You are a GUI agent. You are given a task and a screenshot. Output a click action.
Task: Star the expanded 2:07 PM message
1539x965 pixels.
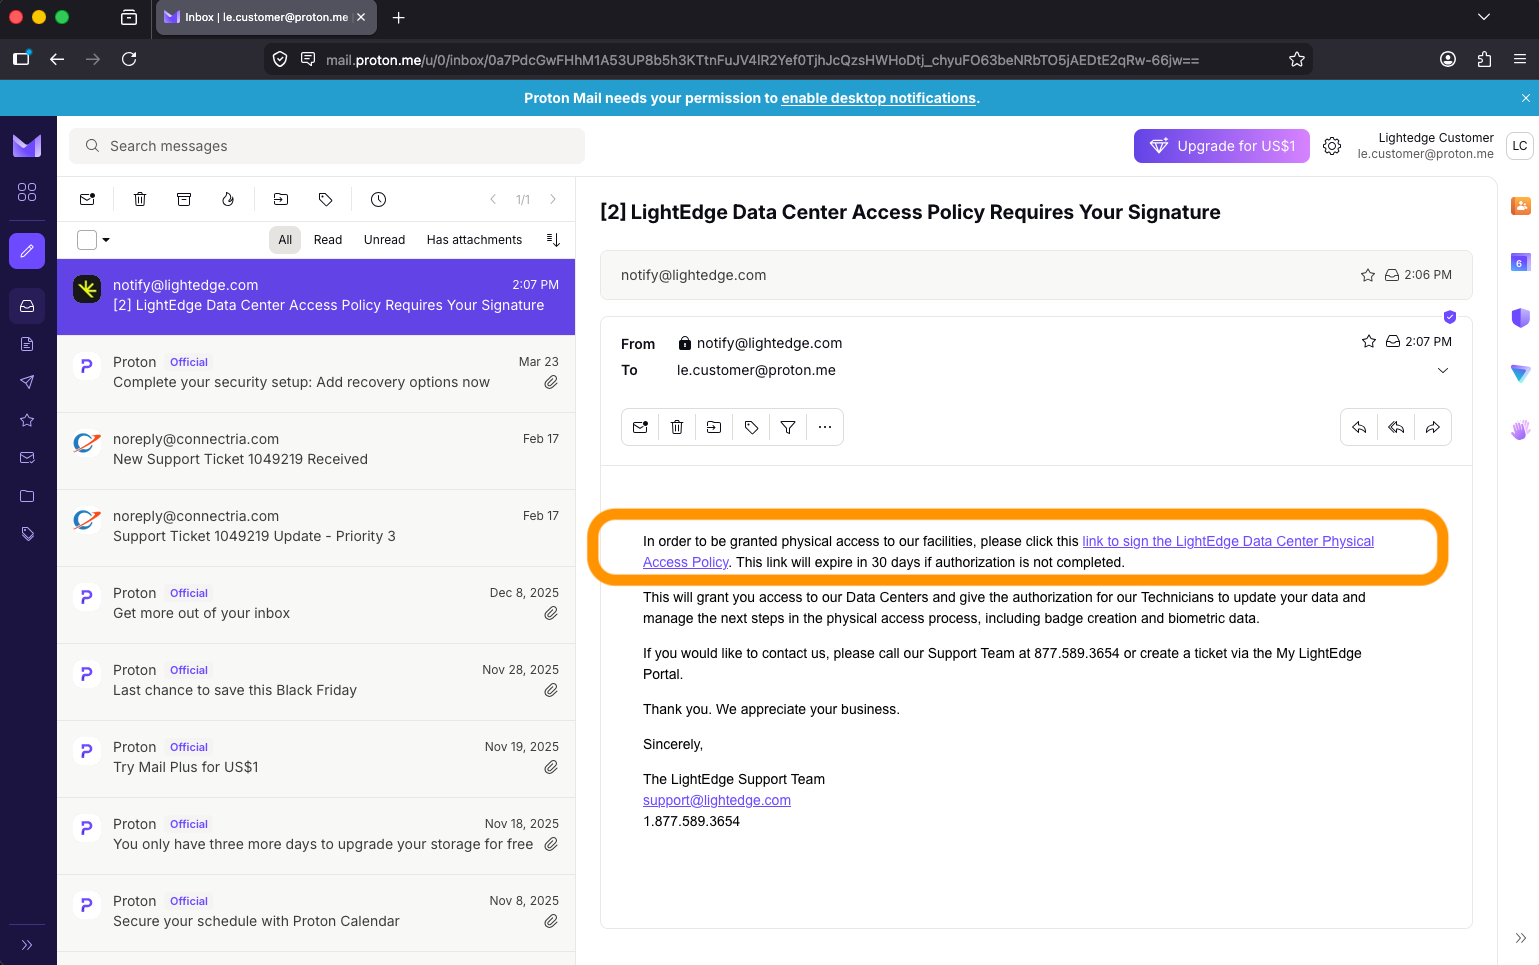click(x=1369, y=342)
